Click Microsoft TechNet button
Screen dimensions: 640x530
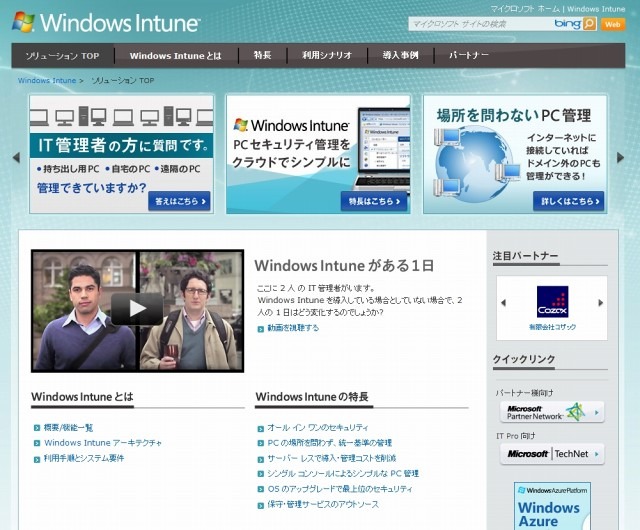tap(552, 454)
